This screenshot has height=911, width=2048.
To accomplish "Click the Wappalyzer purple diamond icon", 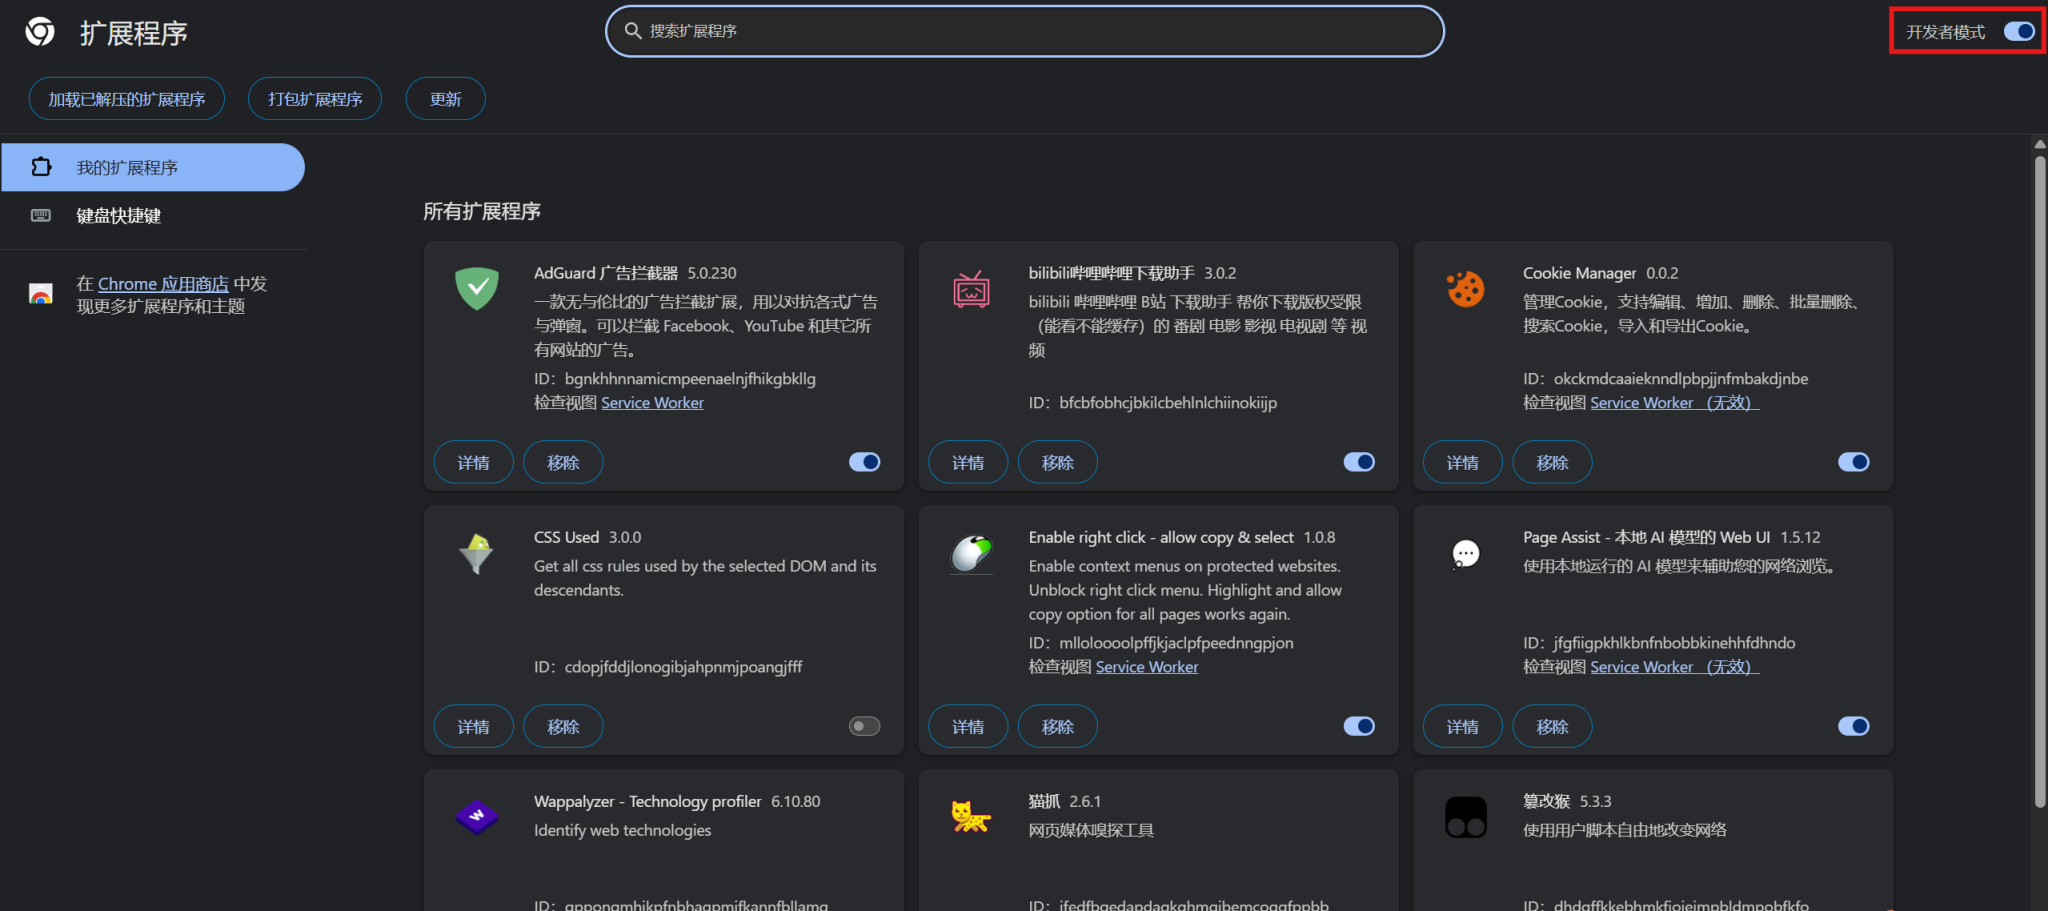I will pyautogui.click(x=476, y=817).
